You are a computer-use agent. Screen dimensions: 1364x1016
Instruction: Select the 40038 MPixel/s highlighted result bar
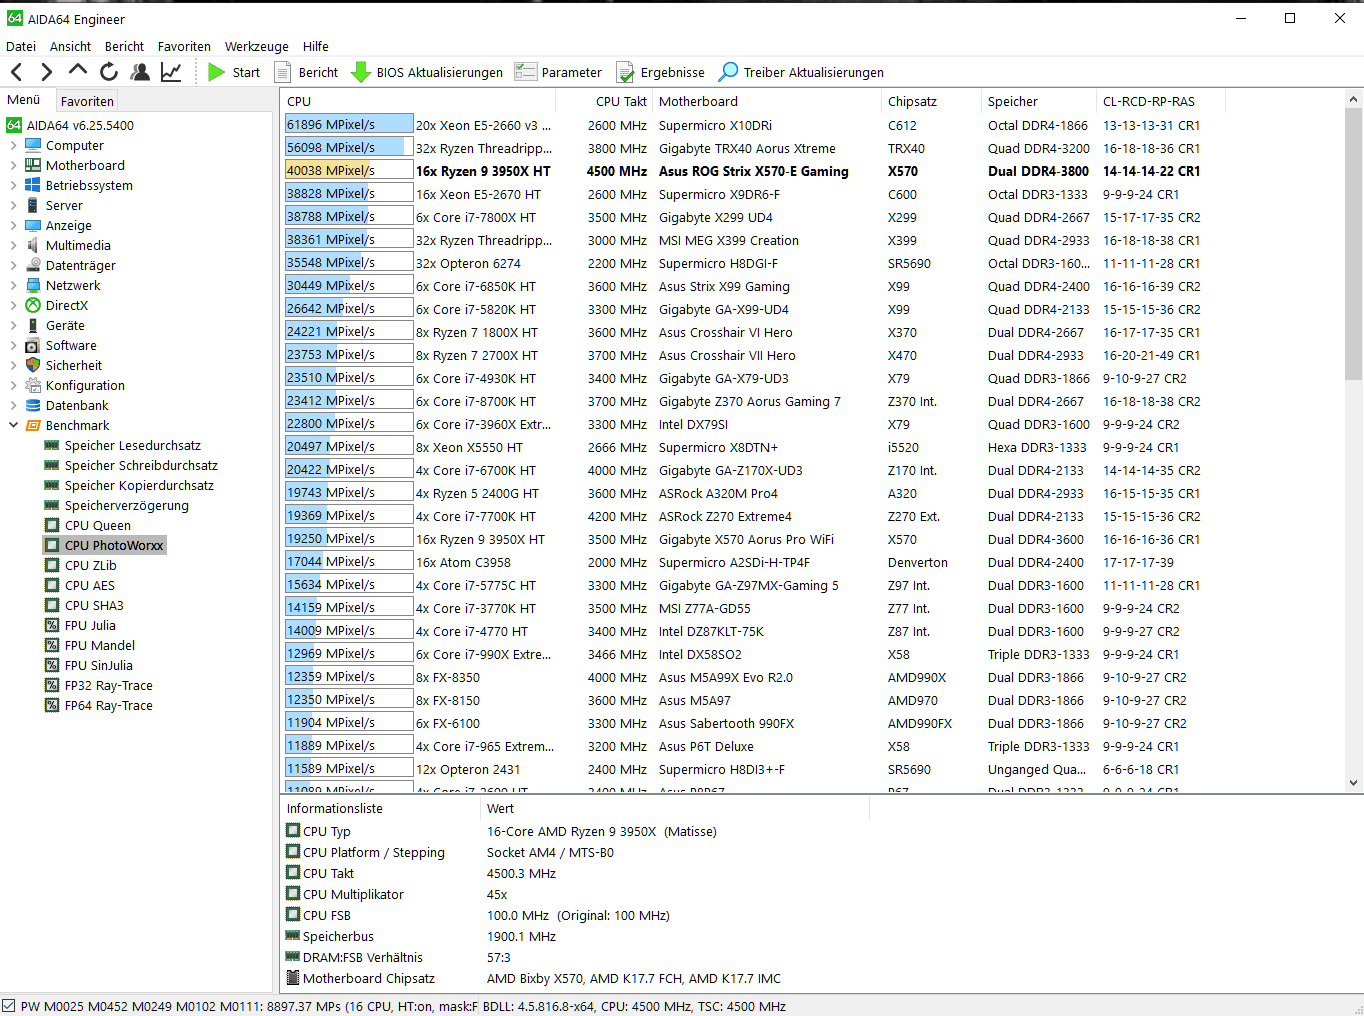pyautogui.click(x=349, y=171)
